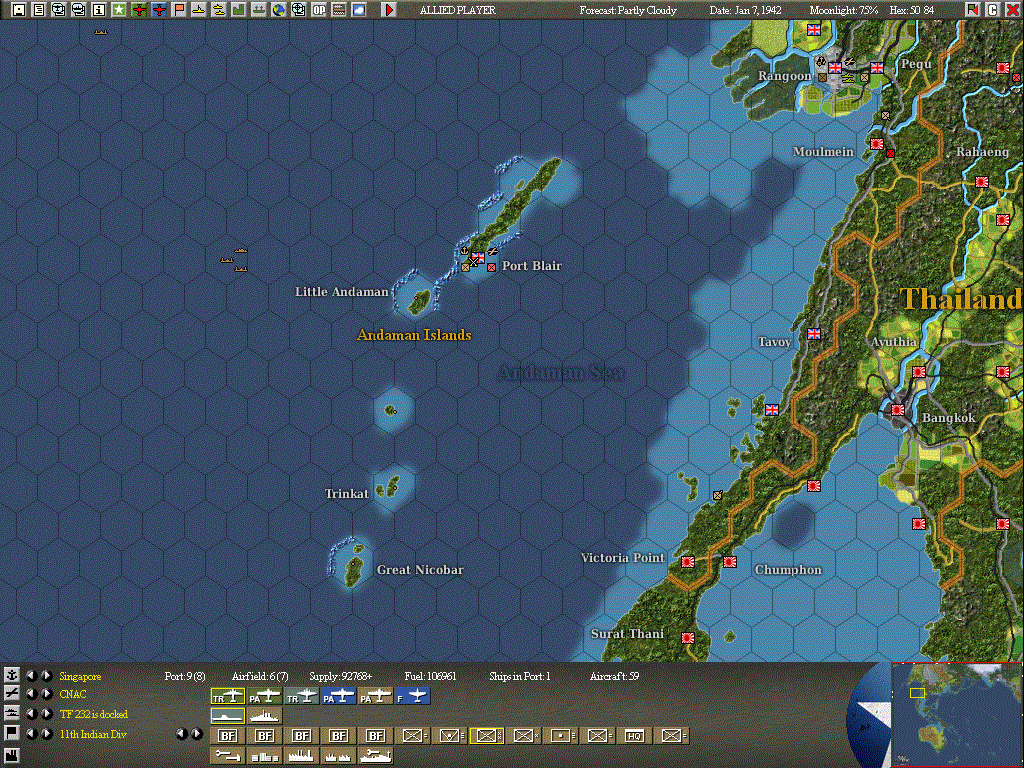This screenshot has width=1024, height=768.
Task: Click the Tavoy British flag base
Action: [814, 334]
